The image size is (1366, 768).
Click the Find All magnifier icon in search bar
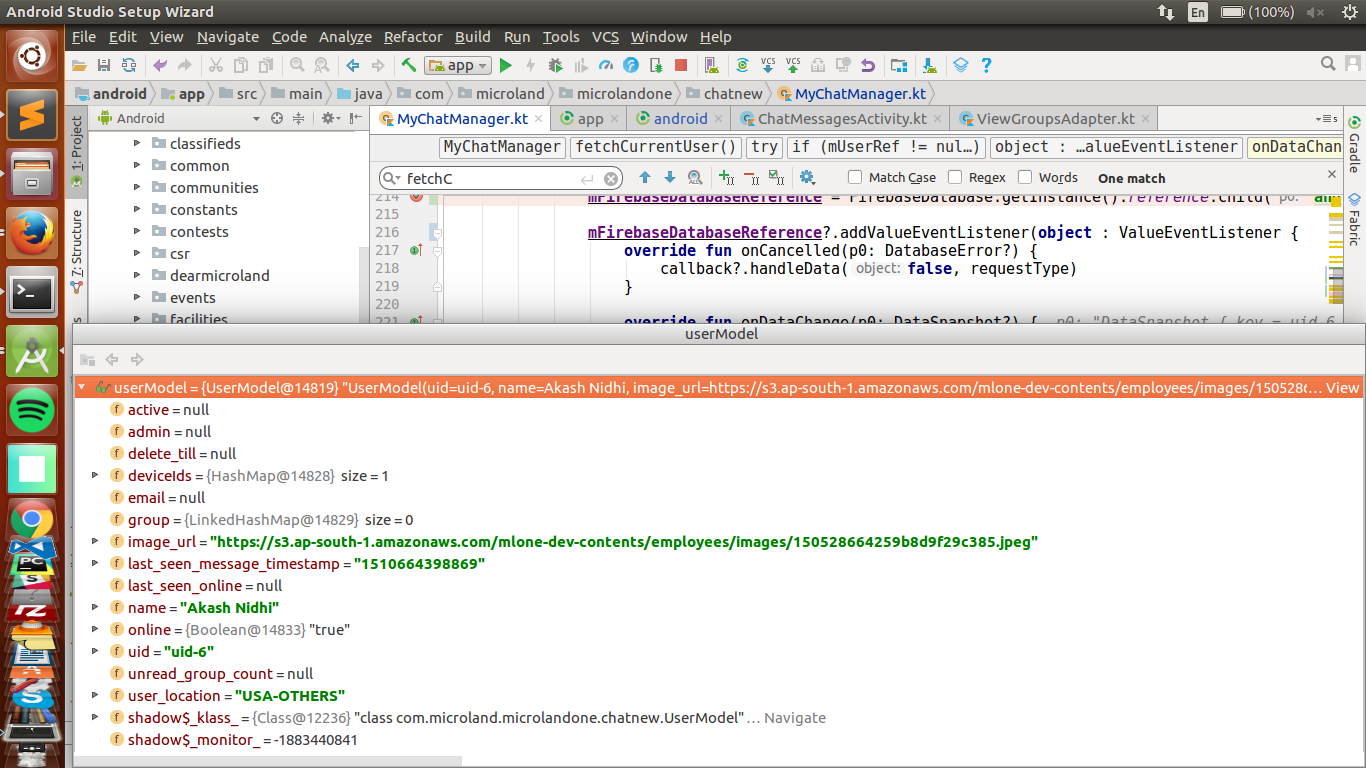(695, 178)
